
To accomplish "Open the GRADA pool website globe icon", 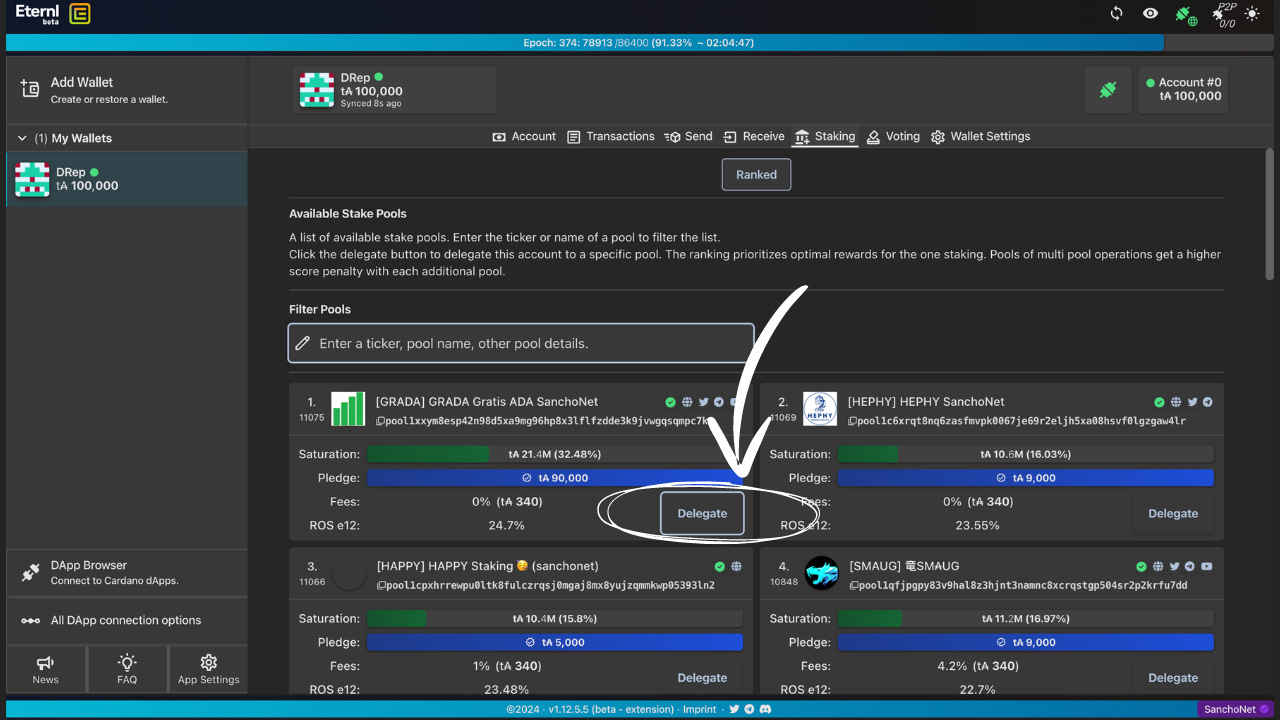I will pos(687,402).
